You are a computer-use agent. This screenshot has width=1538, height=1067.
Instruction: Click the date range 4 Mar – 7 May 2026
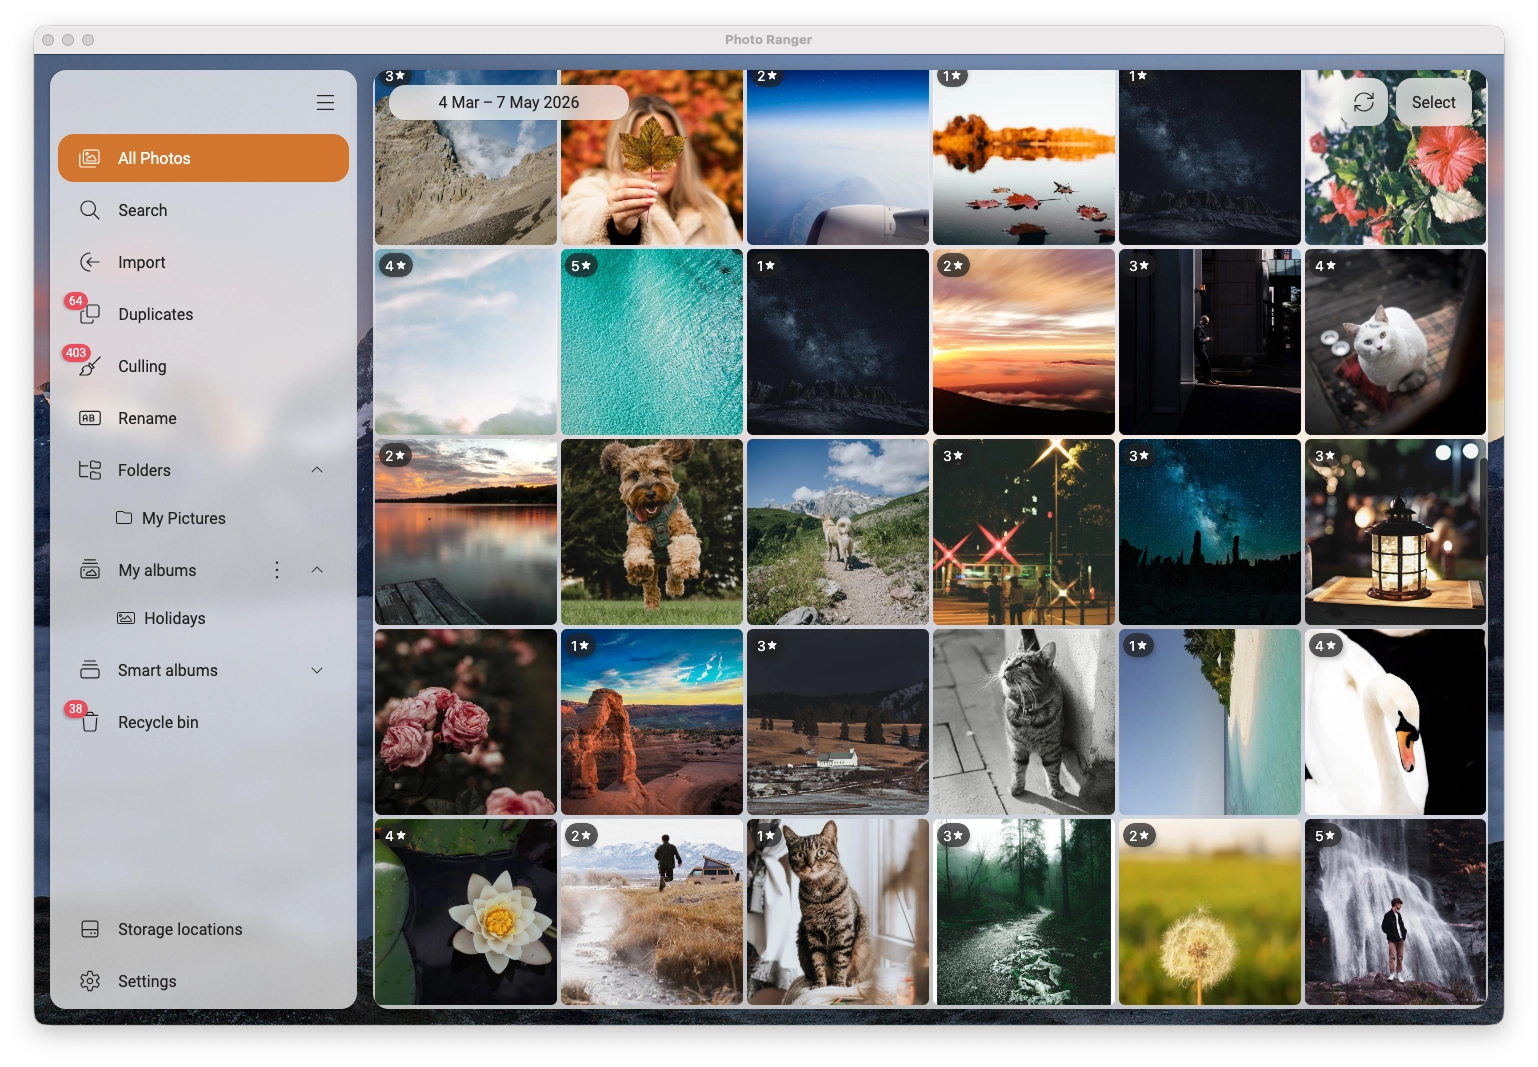(x=509, y=102)
